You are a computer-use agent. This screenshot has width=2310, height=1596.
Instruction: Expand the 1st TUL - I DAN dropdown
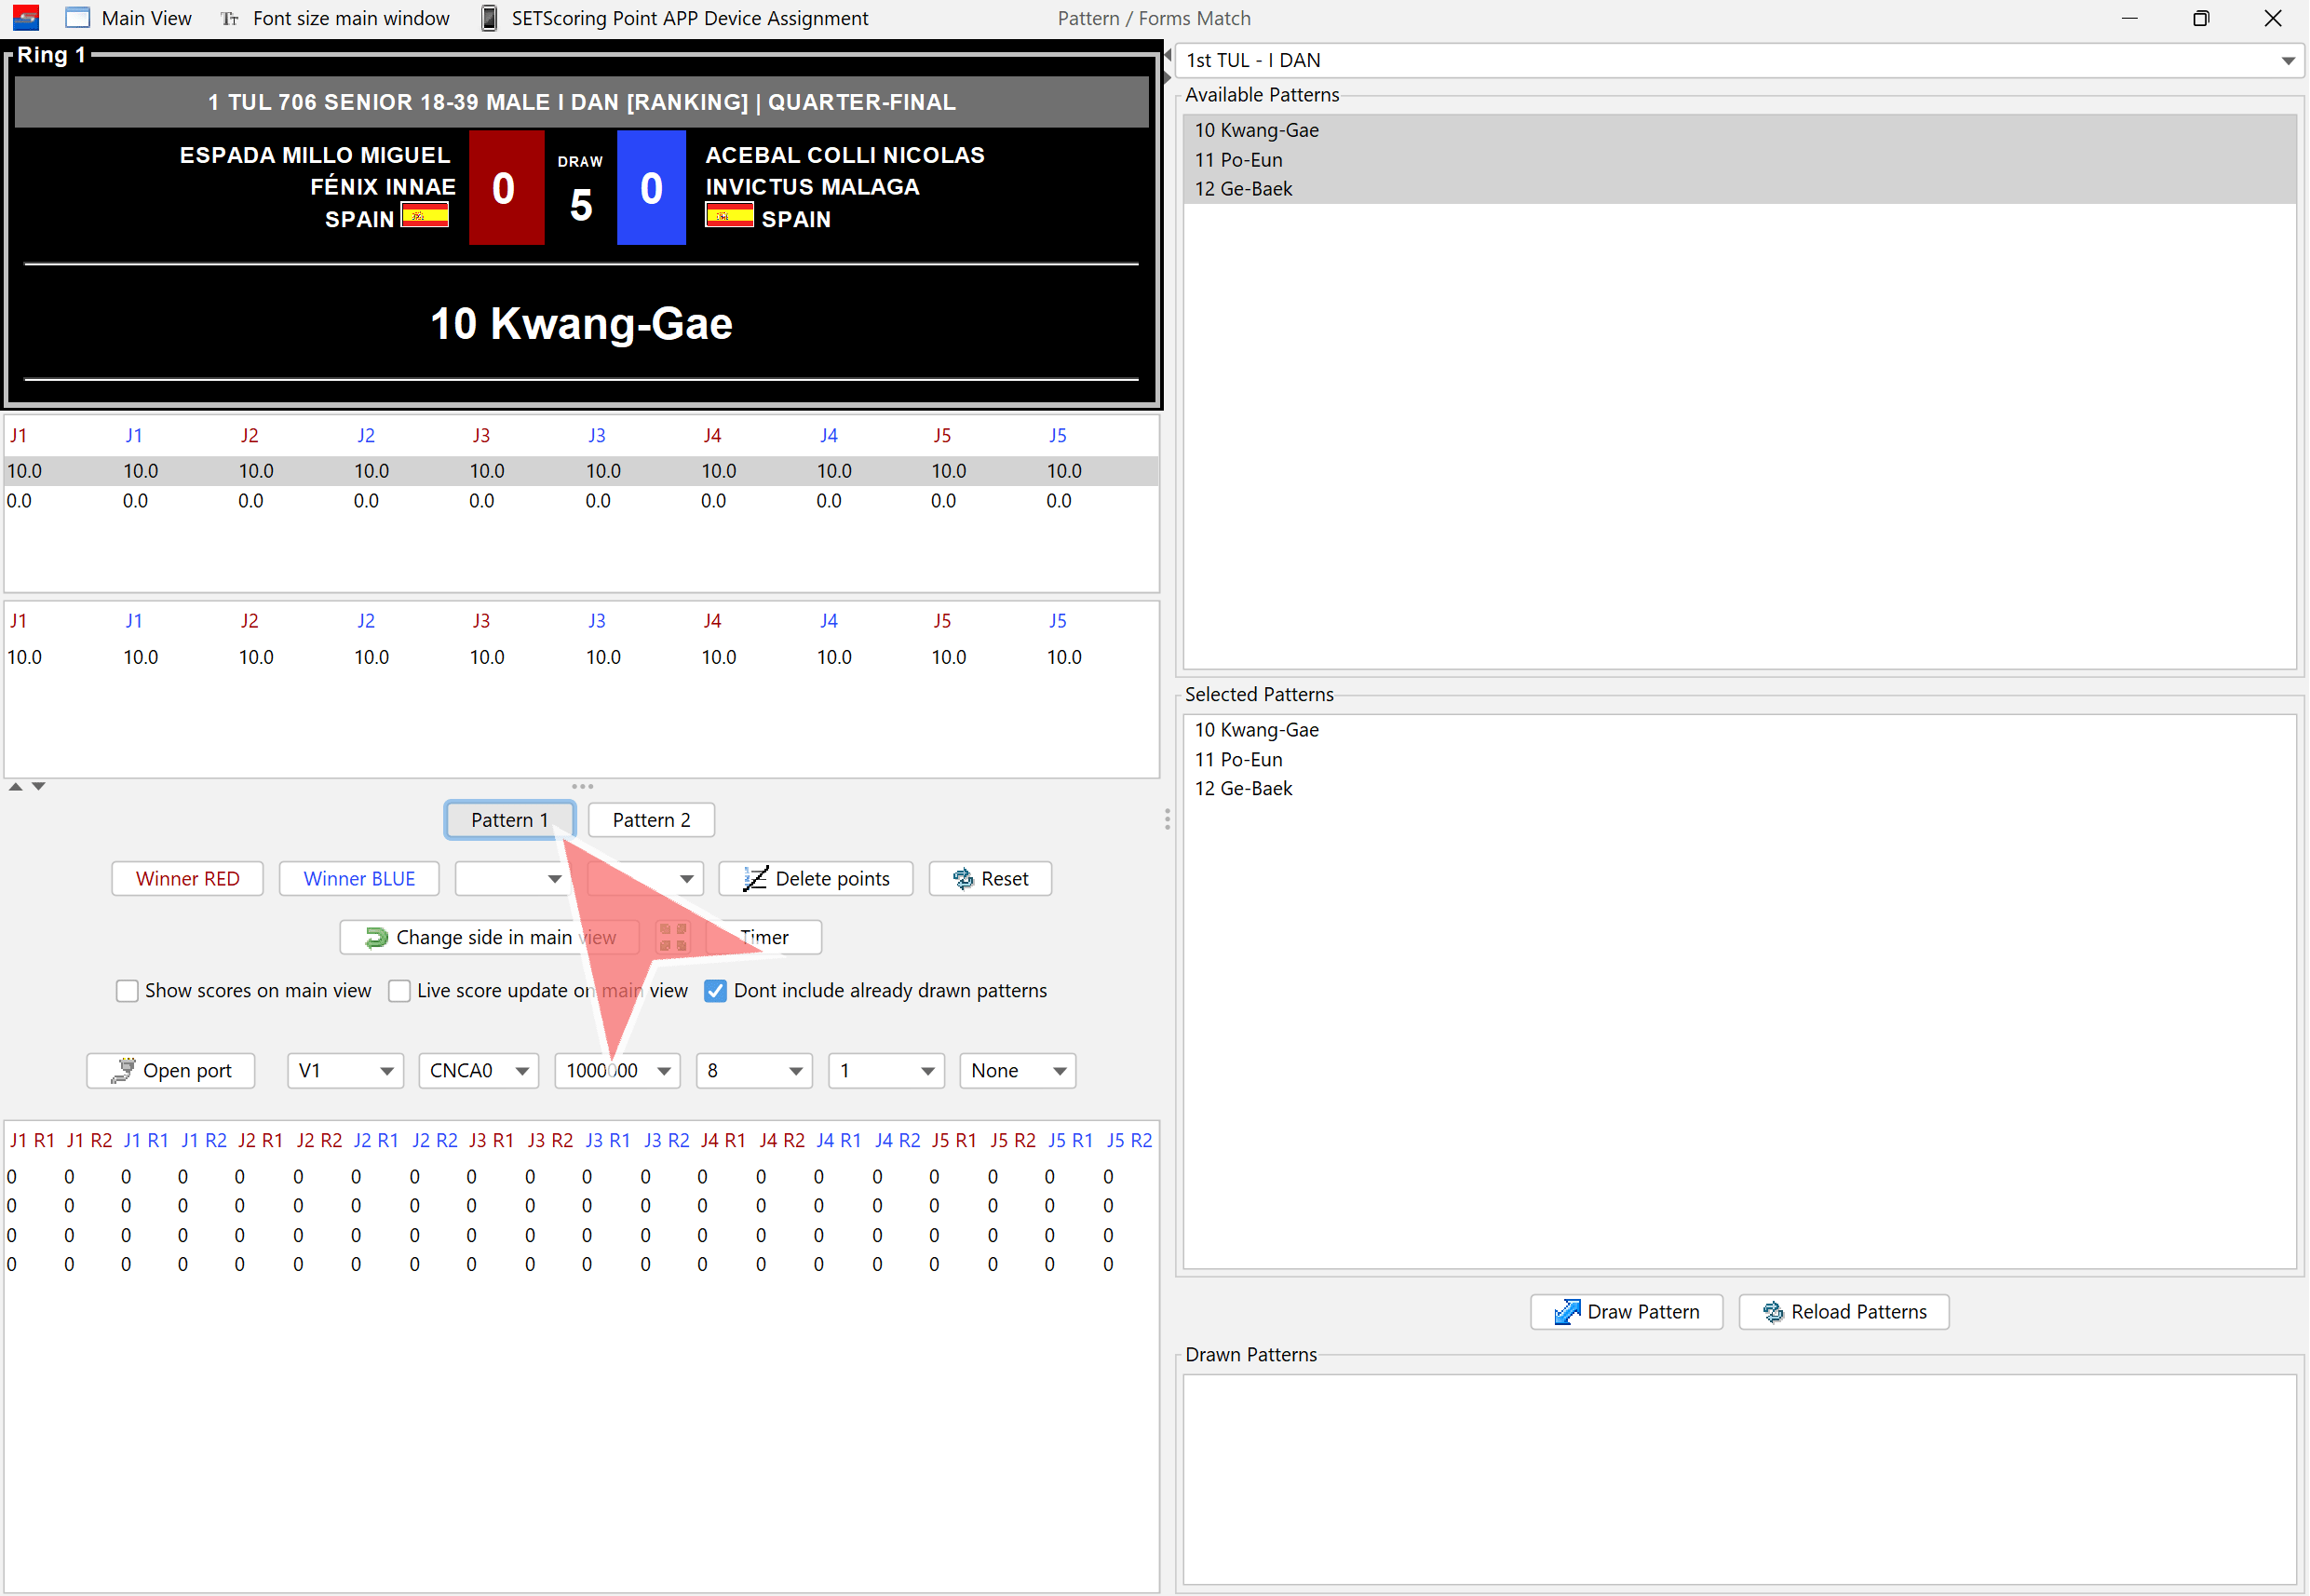(x=2287, y=61)
